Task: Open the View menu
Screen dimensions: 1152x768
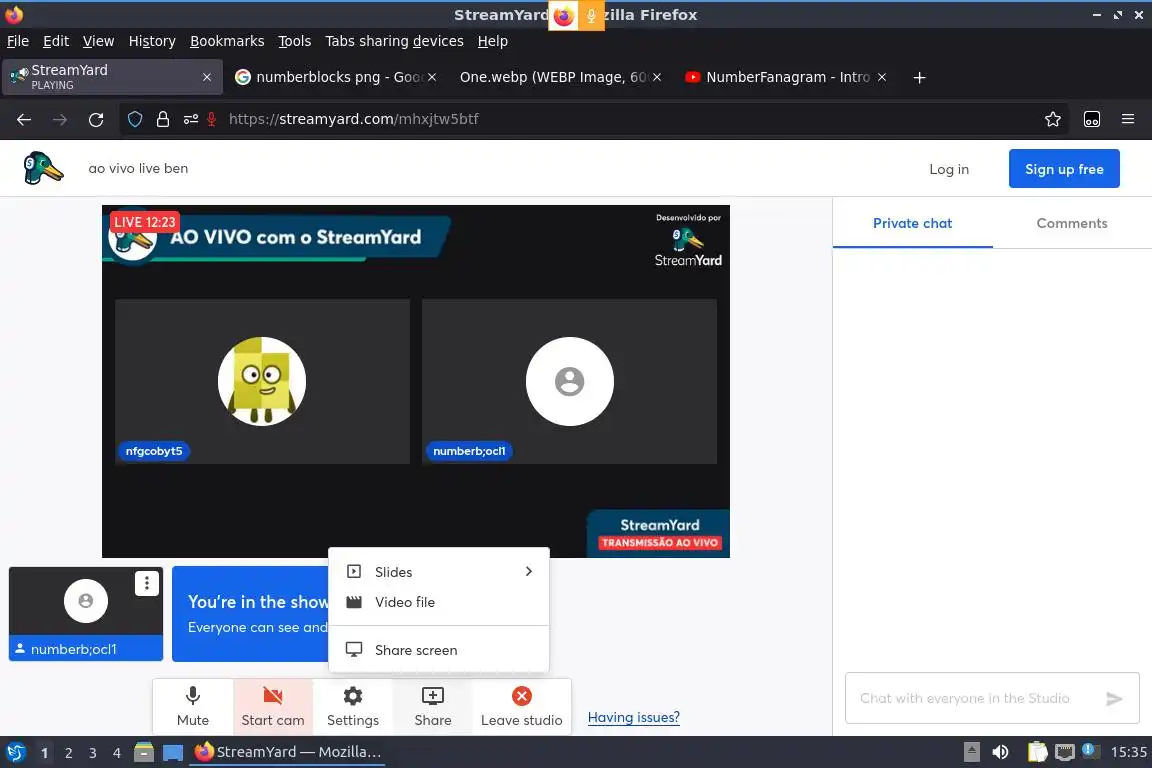Action: (98, 41)
